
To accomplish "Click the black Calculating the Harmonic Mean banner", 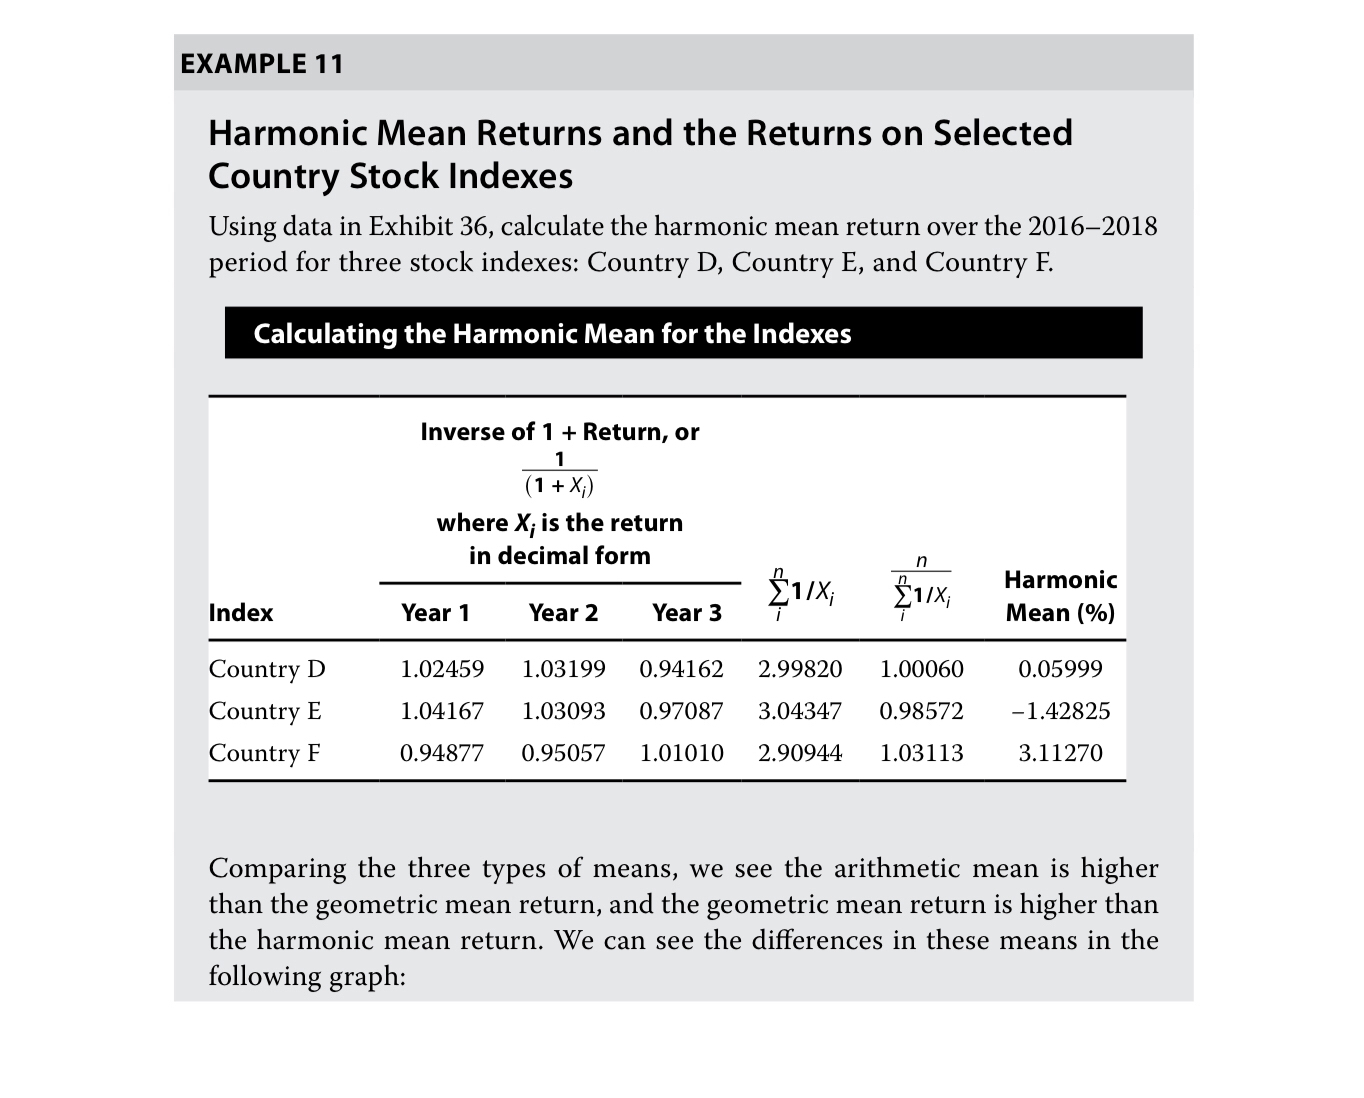I will [x=683, y=333].
